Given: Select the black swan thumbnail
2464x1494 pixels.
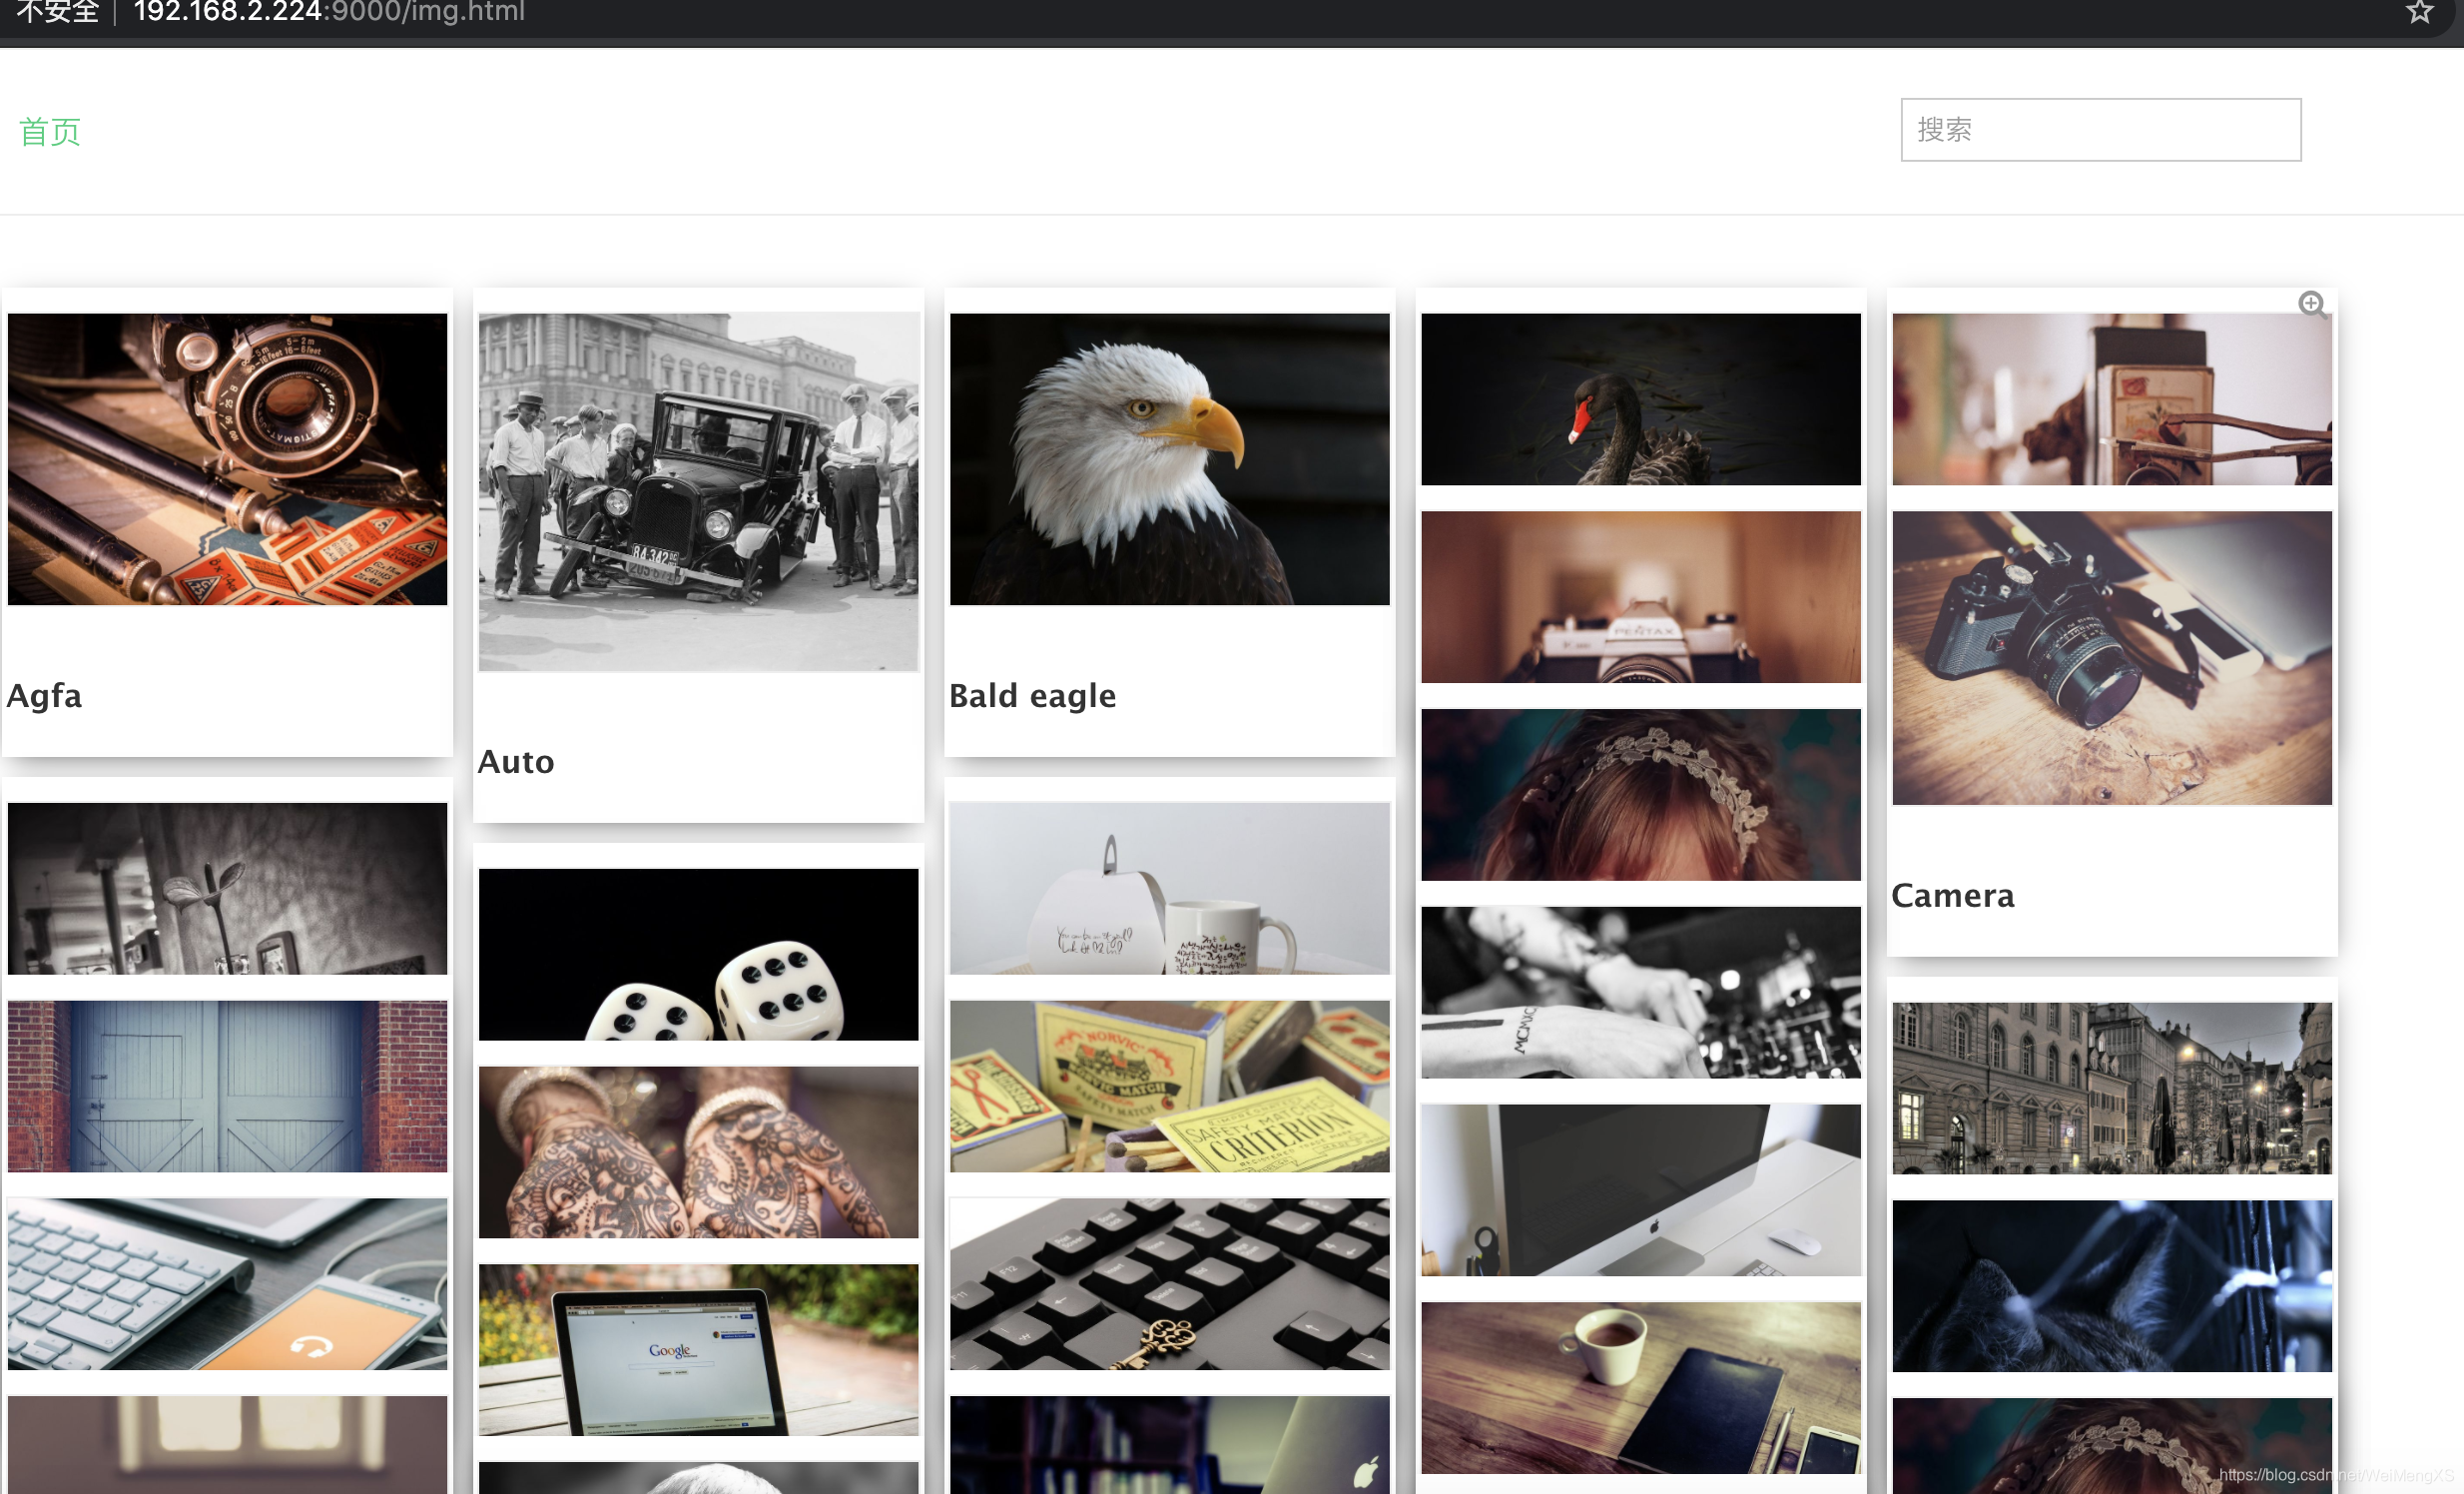Looking at the screenshot, I should tap(1640, 400).
